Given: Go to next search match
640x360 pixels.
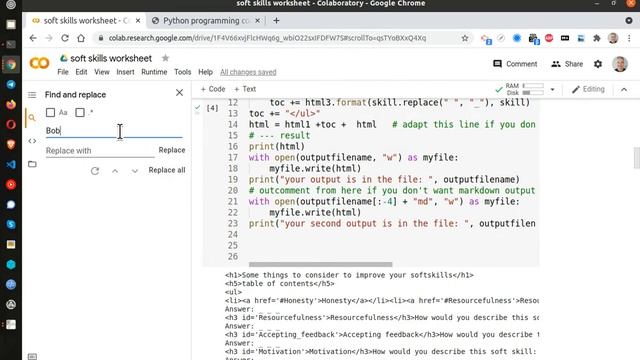Looking at the screenshot, I should tap(135, 171).
